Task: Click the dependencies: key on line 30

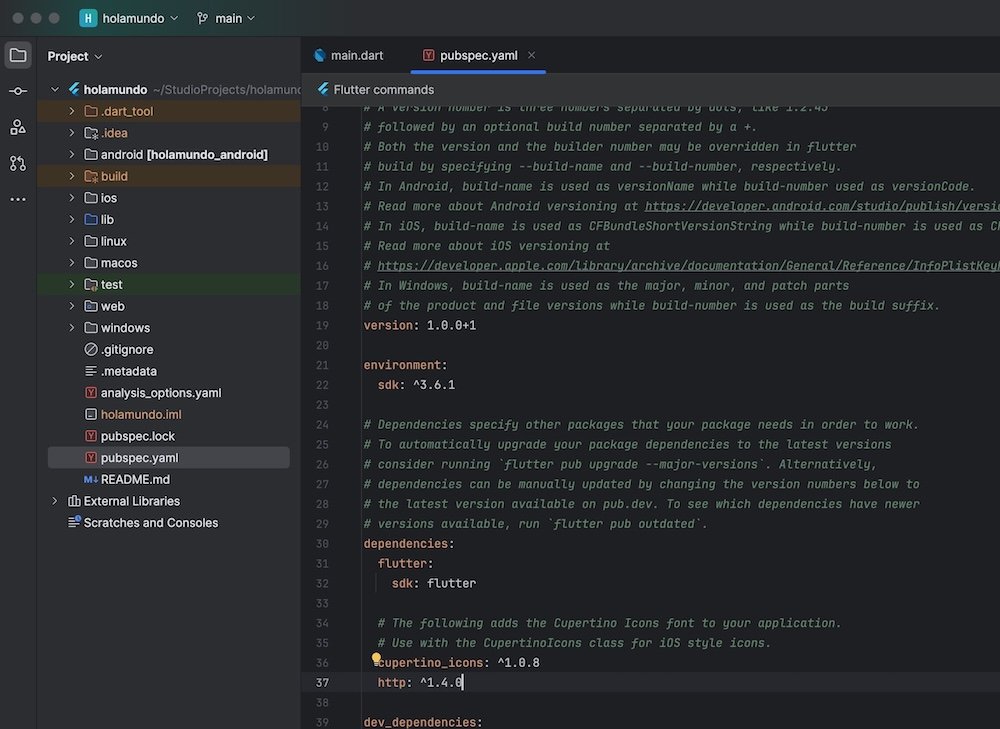Action: pyautogui.click(x=409, y=543)
